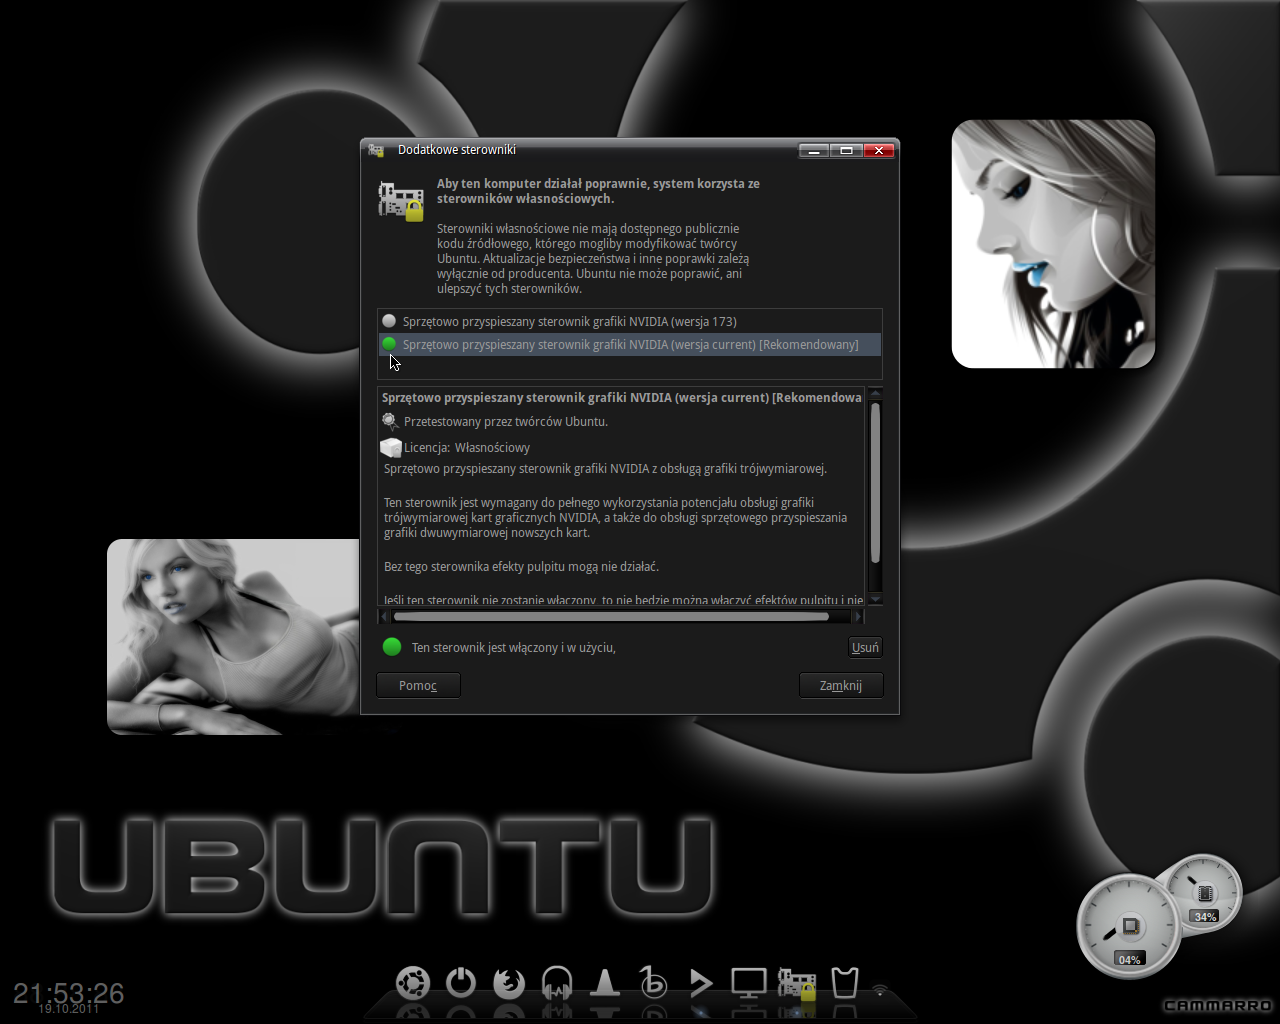1280x1024 pixels.
Task: Click the Usuń button to remove driver
Action: [865, 647]
